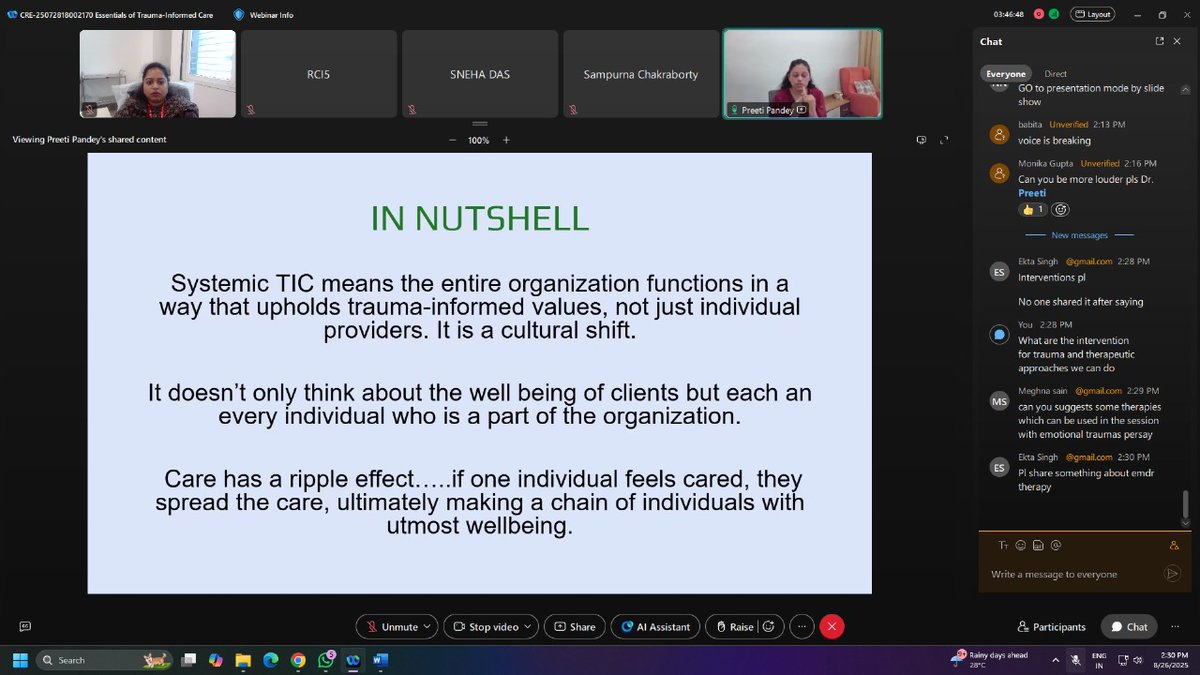
Task: Click the Share button
Action: coord(574,627)
